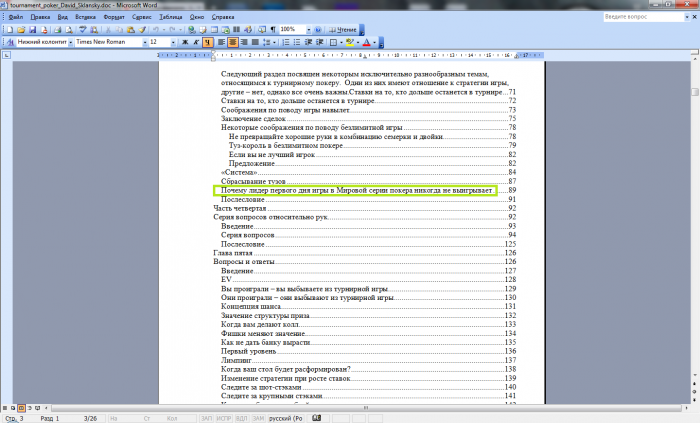This screenshot has width=700, height=423.
Task: Open the Часть четвертая contents entry
Action: coord(365,208)
